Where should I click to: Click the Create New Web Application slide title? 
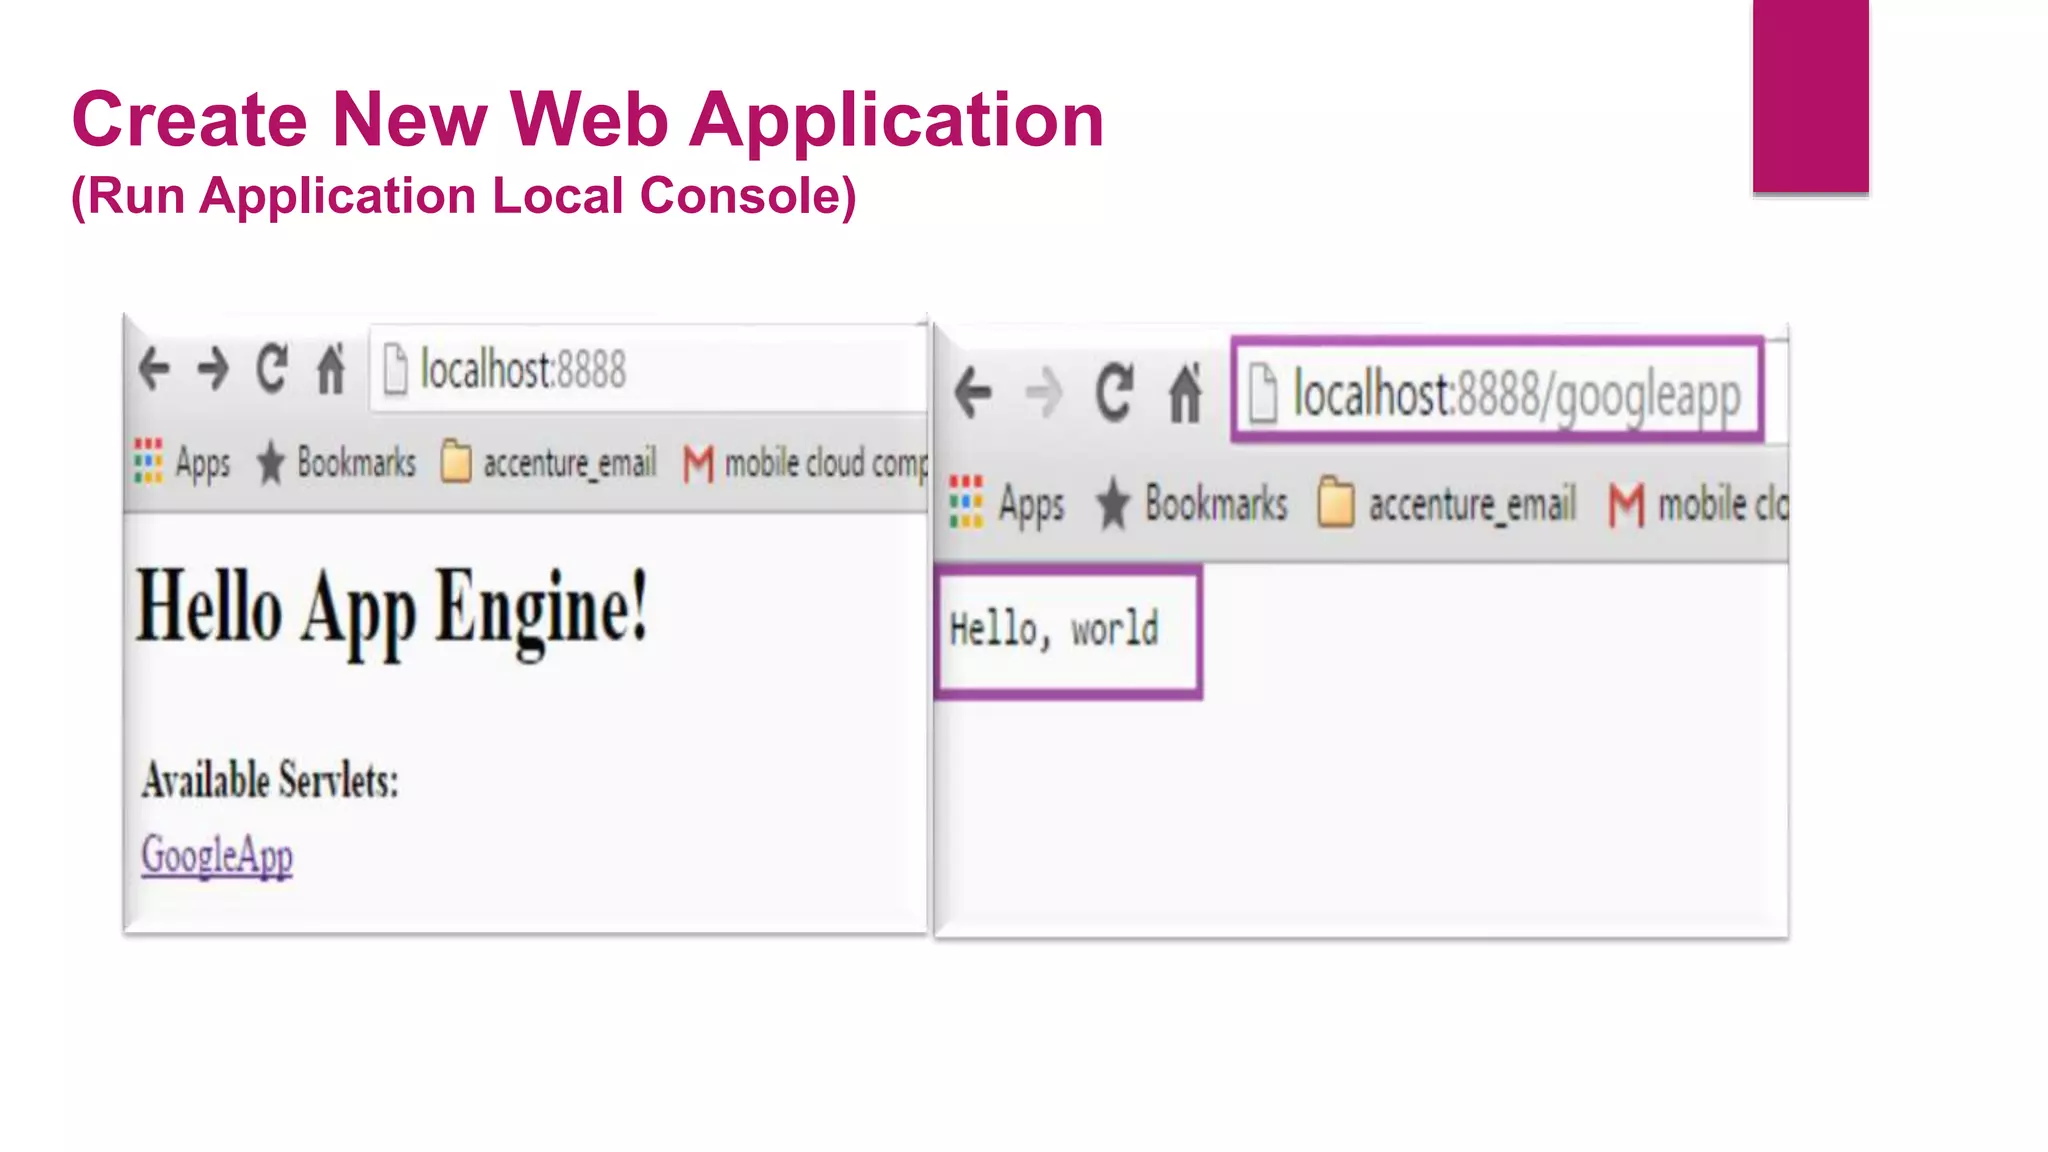click(588, 120)
